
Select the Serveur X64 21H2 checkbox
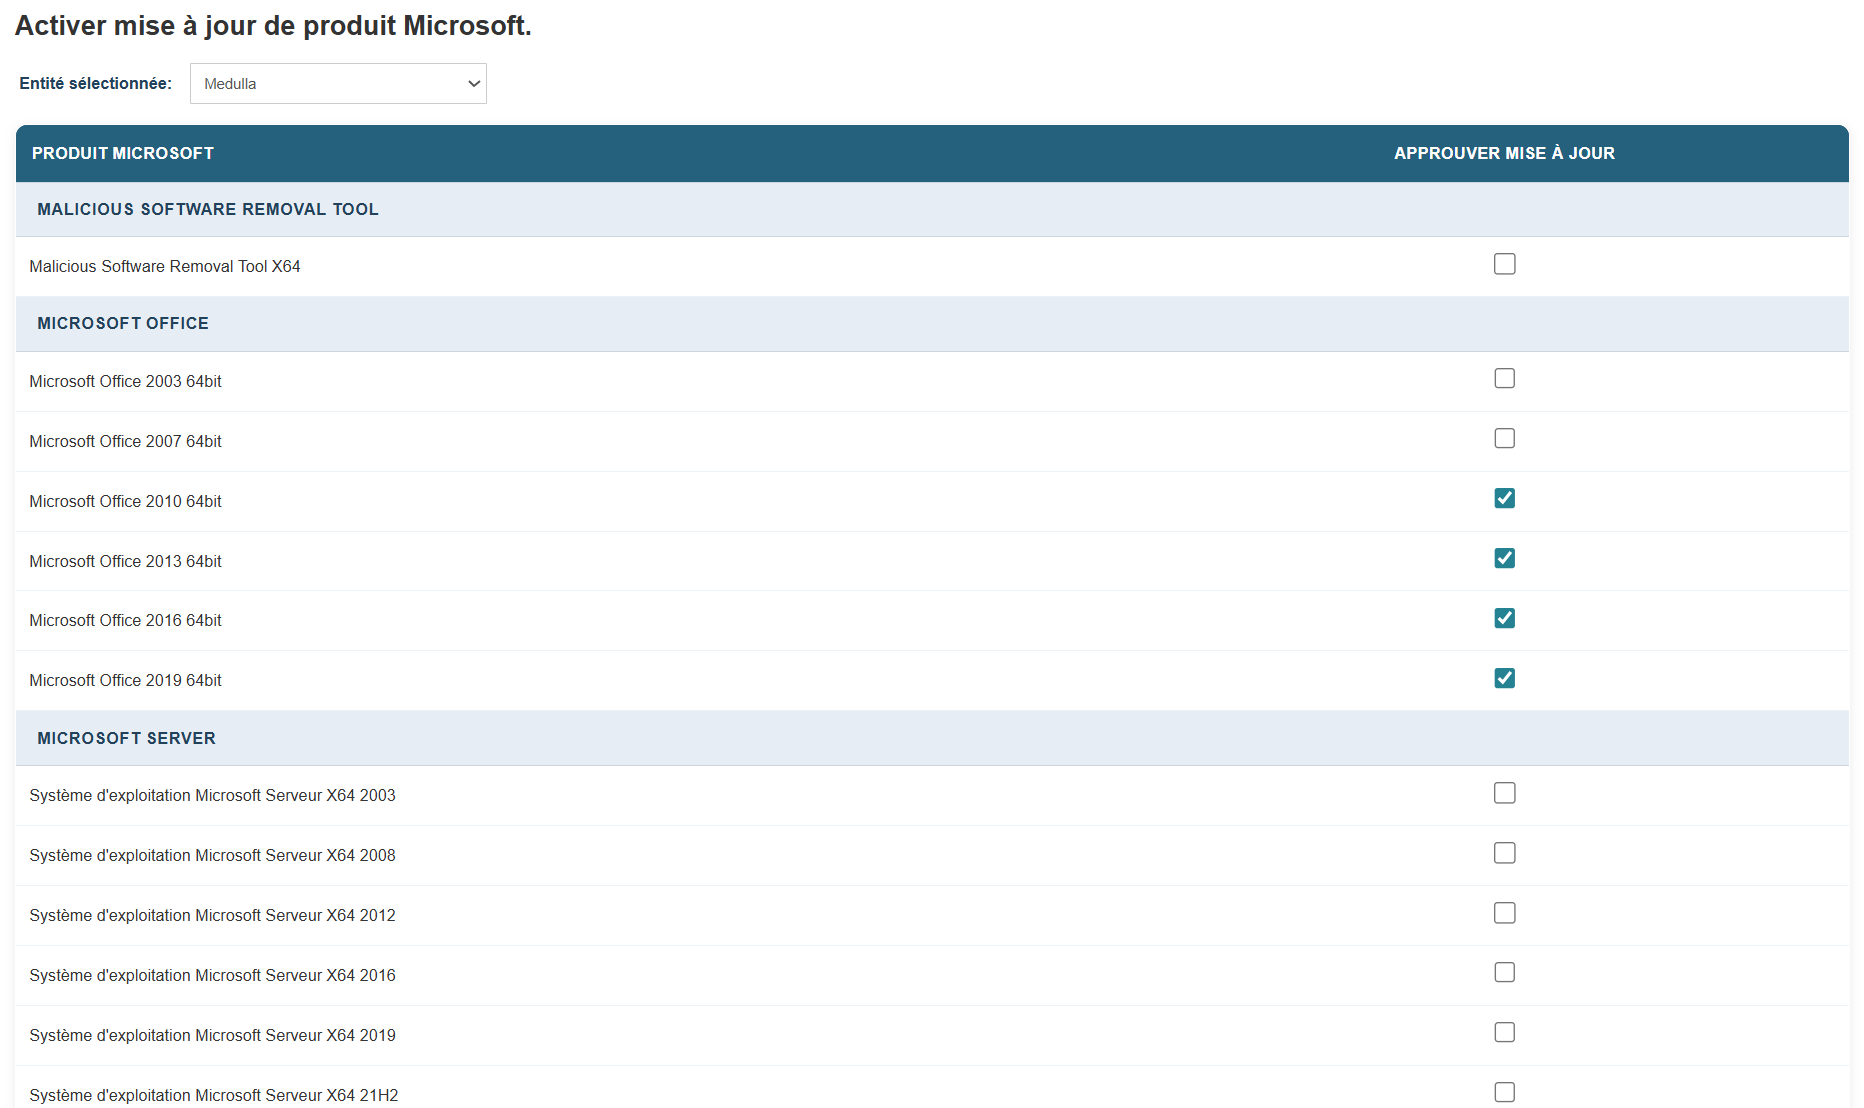click(x=1504, y=1093)
